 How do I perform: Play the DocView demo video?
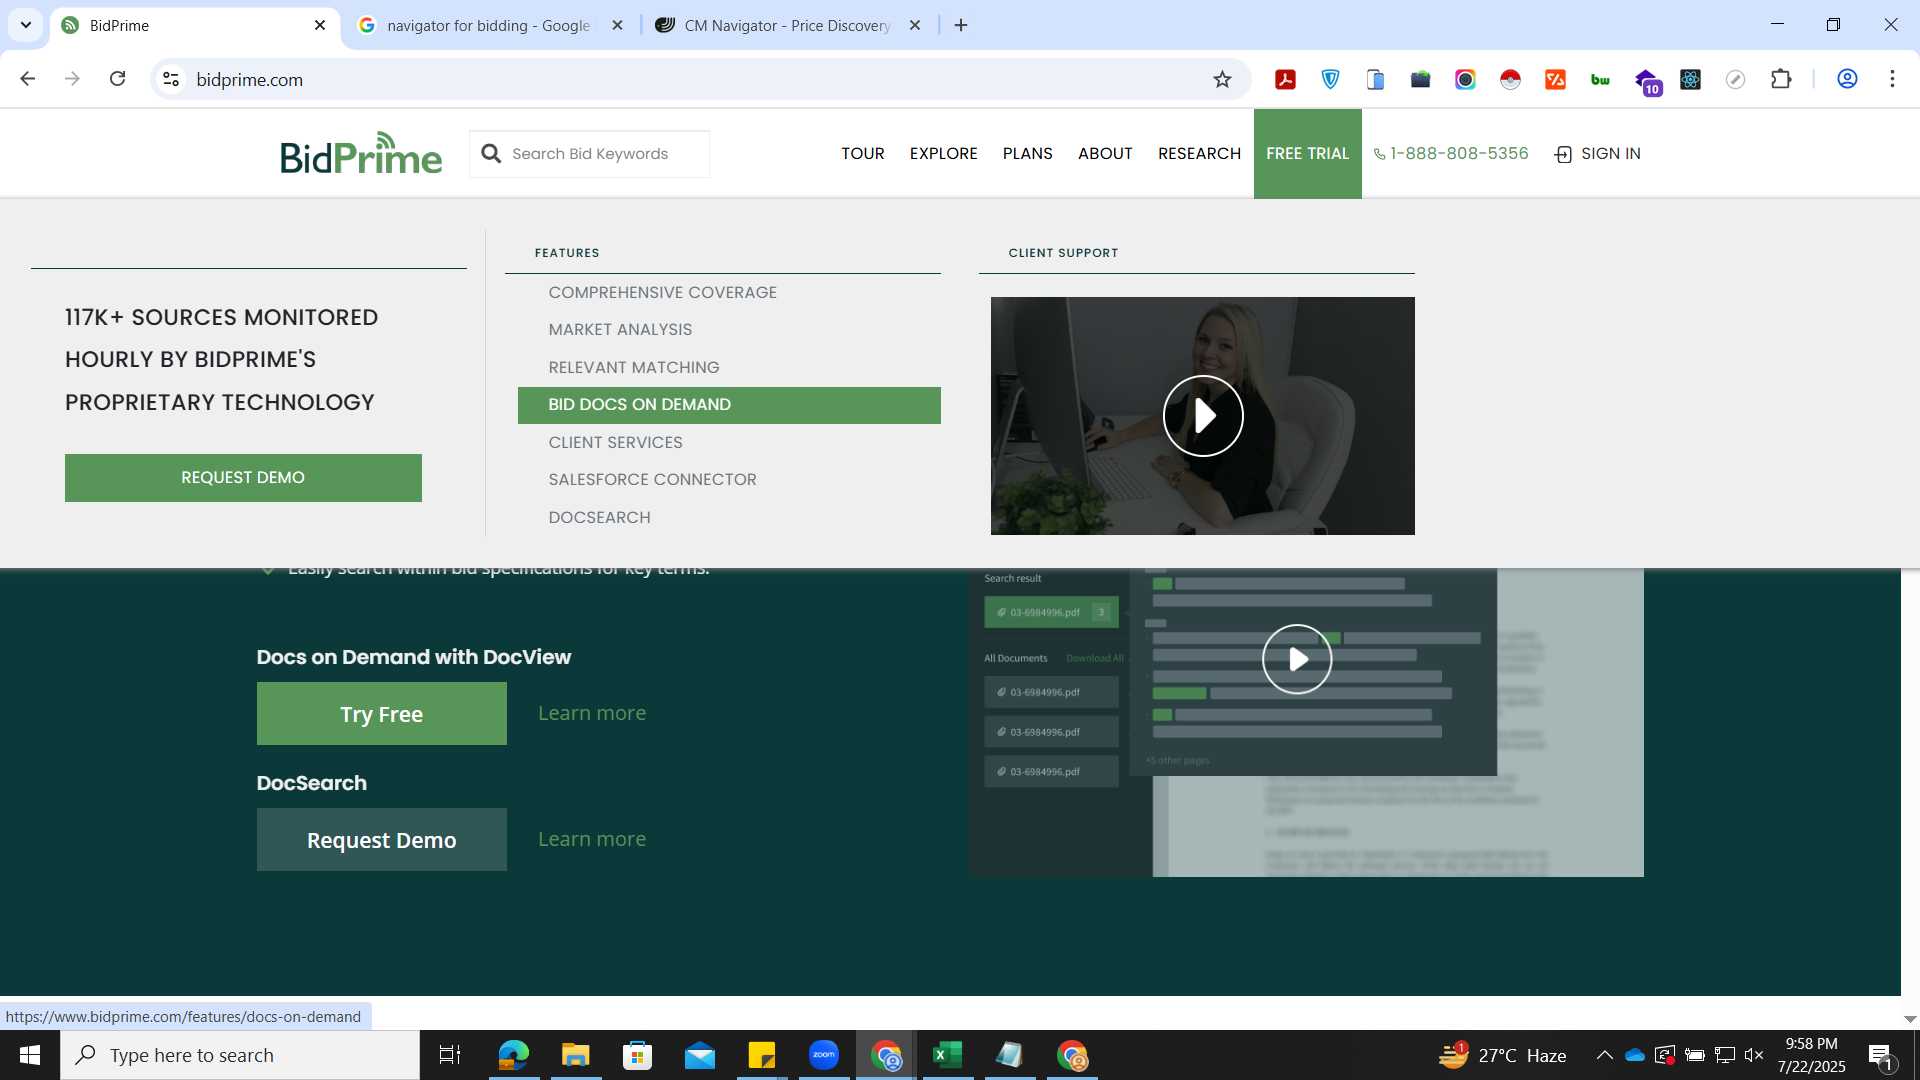click(x=1297, y=659)
